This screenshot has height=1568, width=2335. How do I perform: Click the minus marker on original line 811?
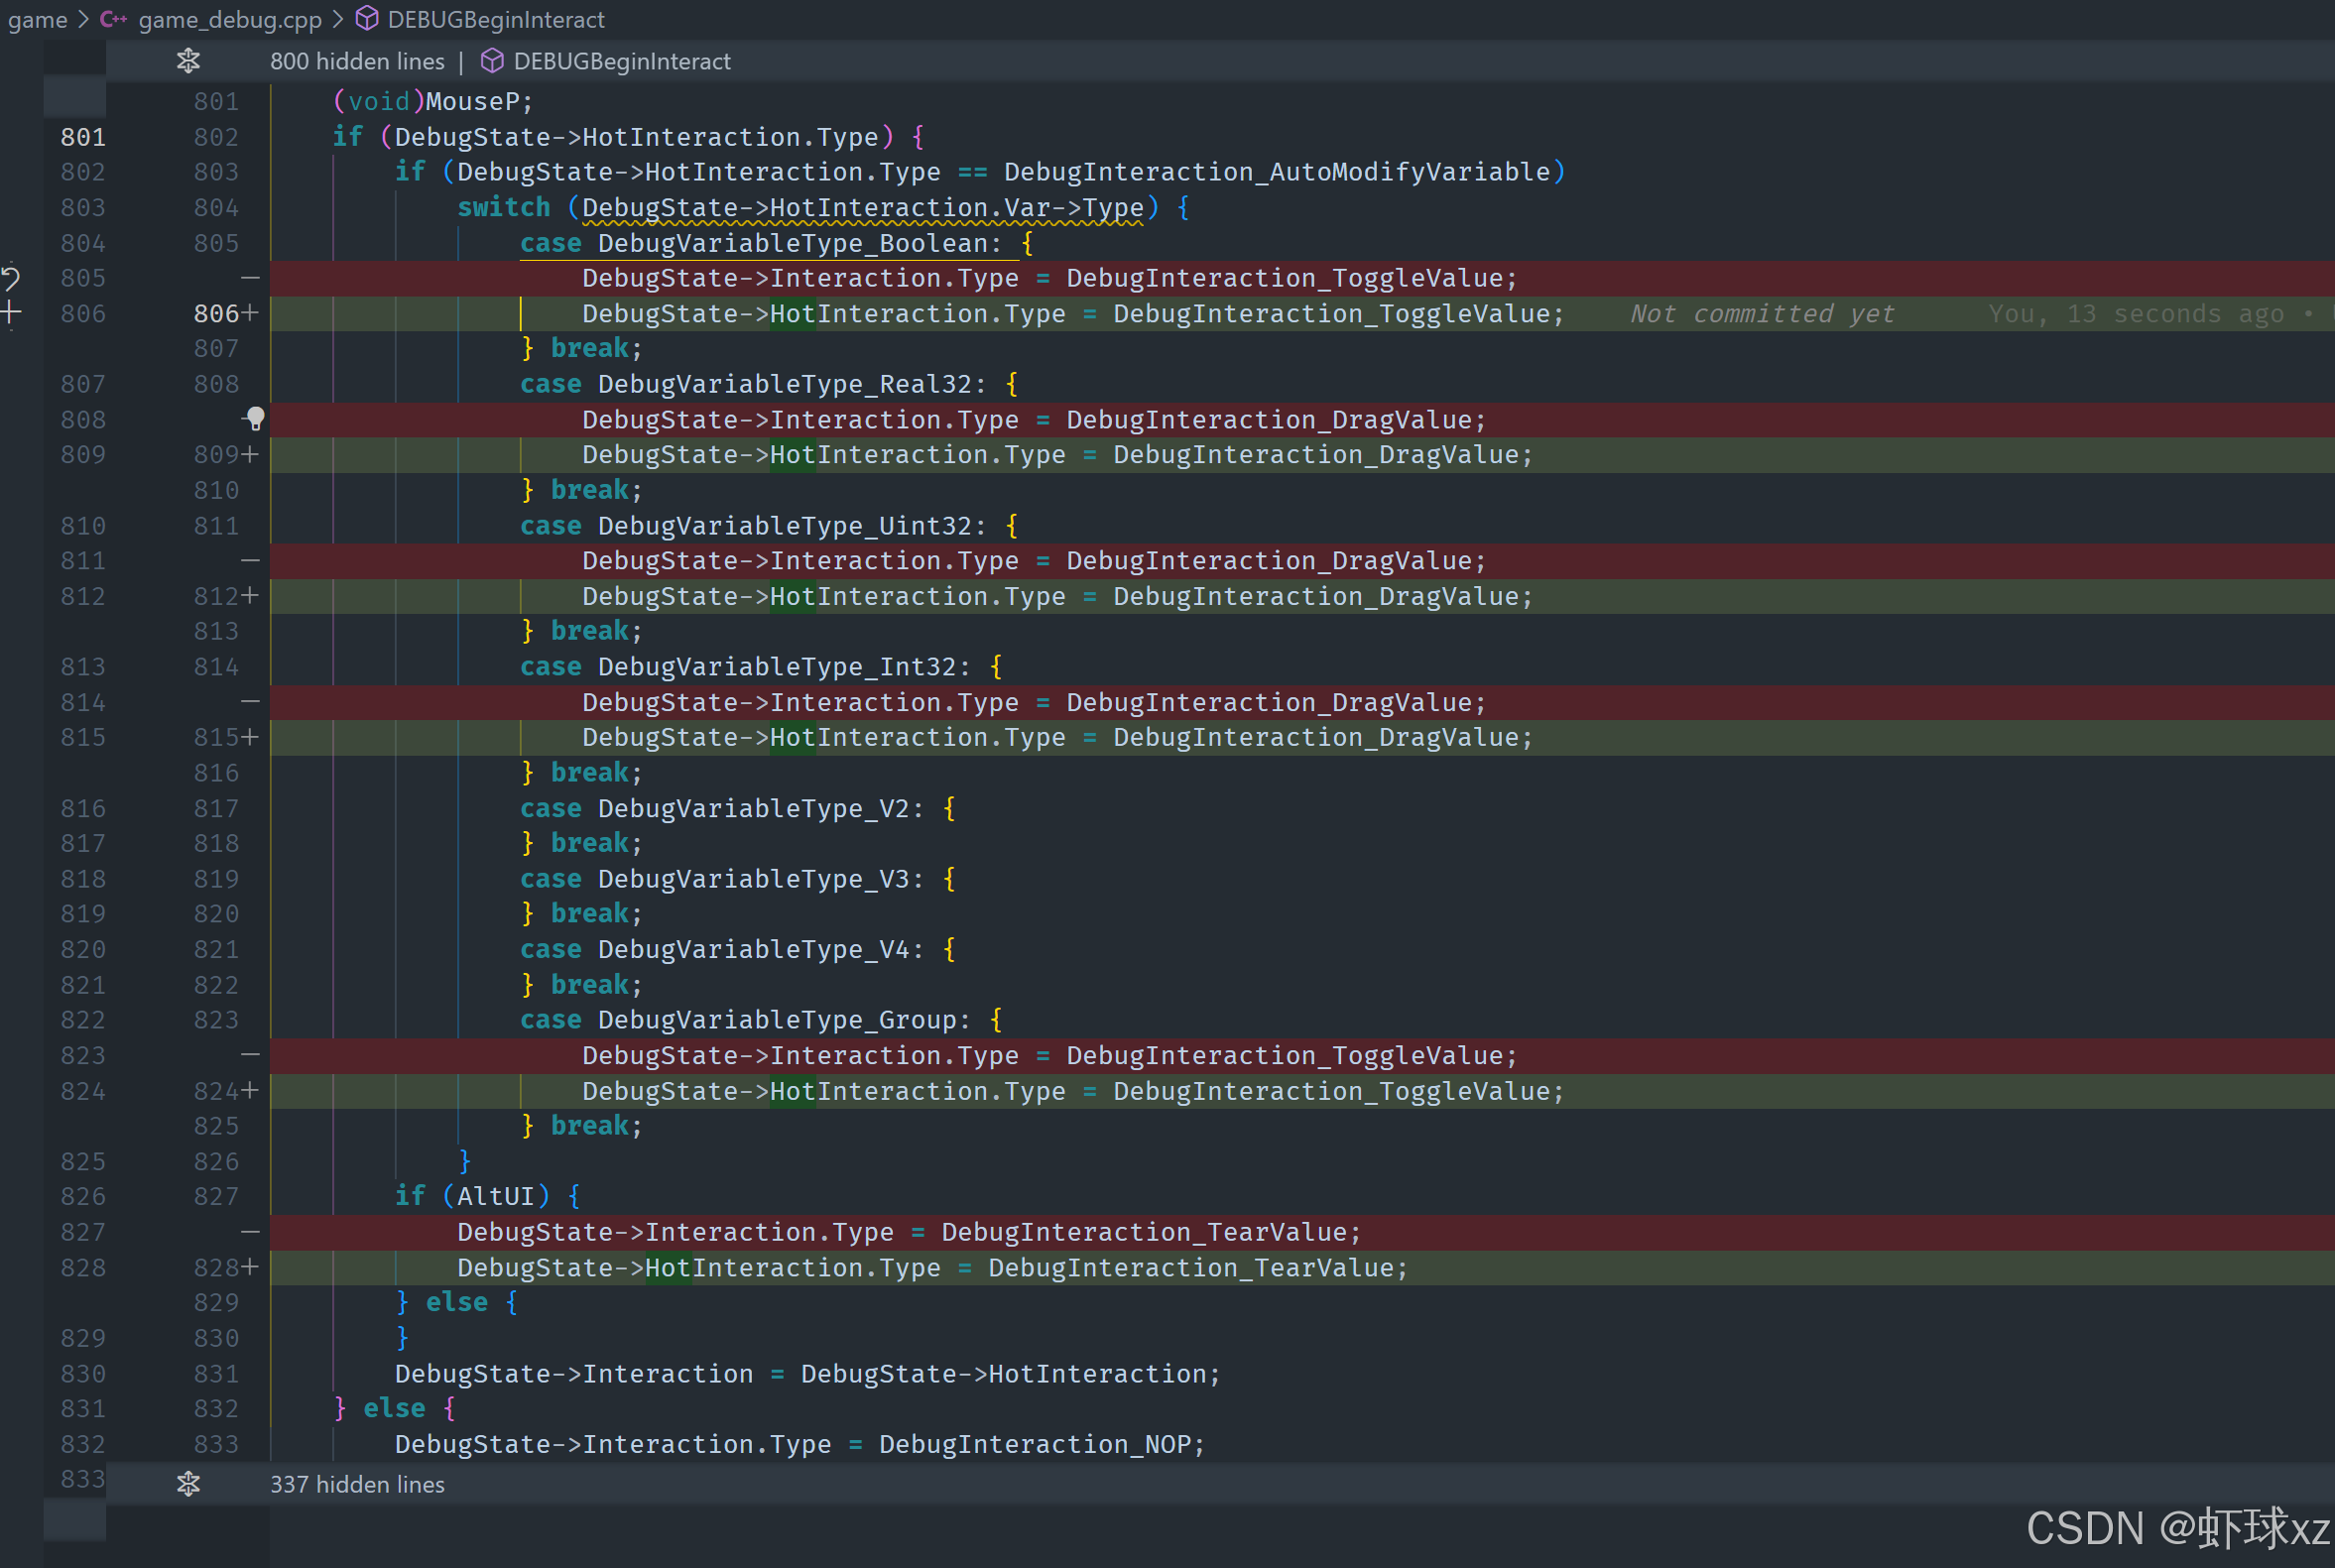[250, 561]
